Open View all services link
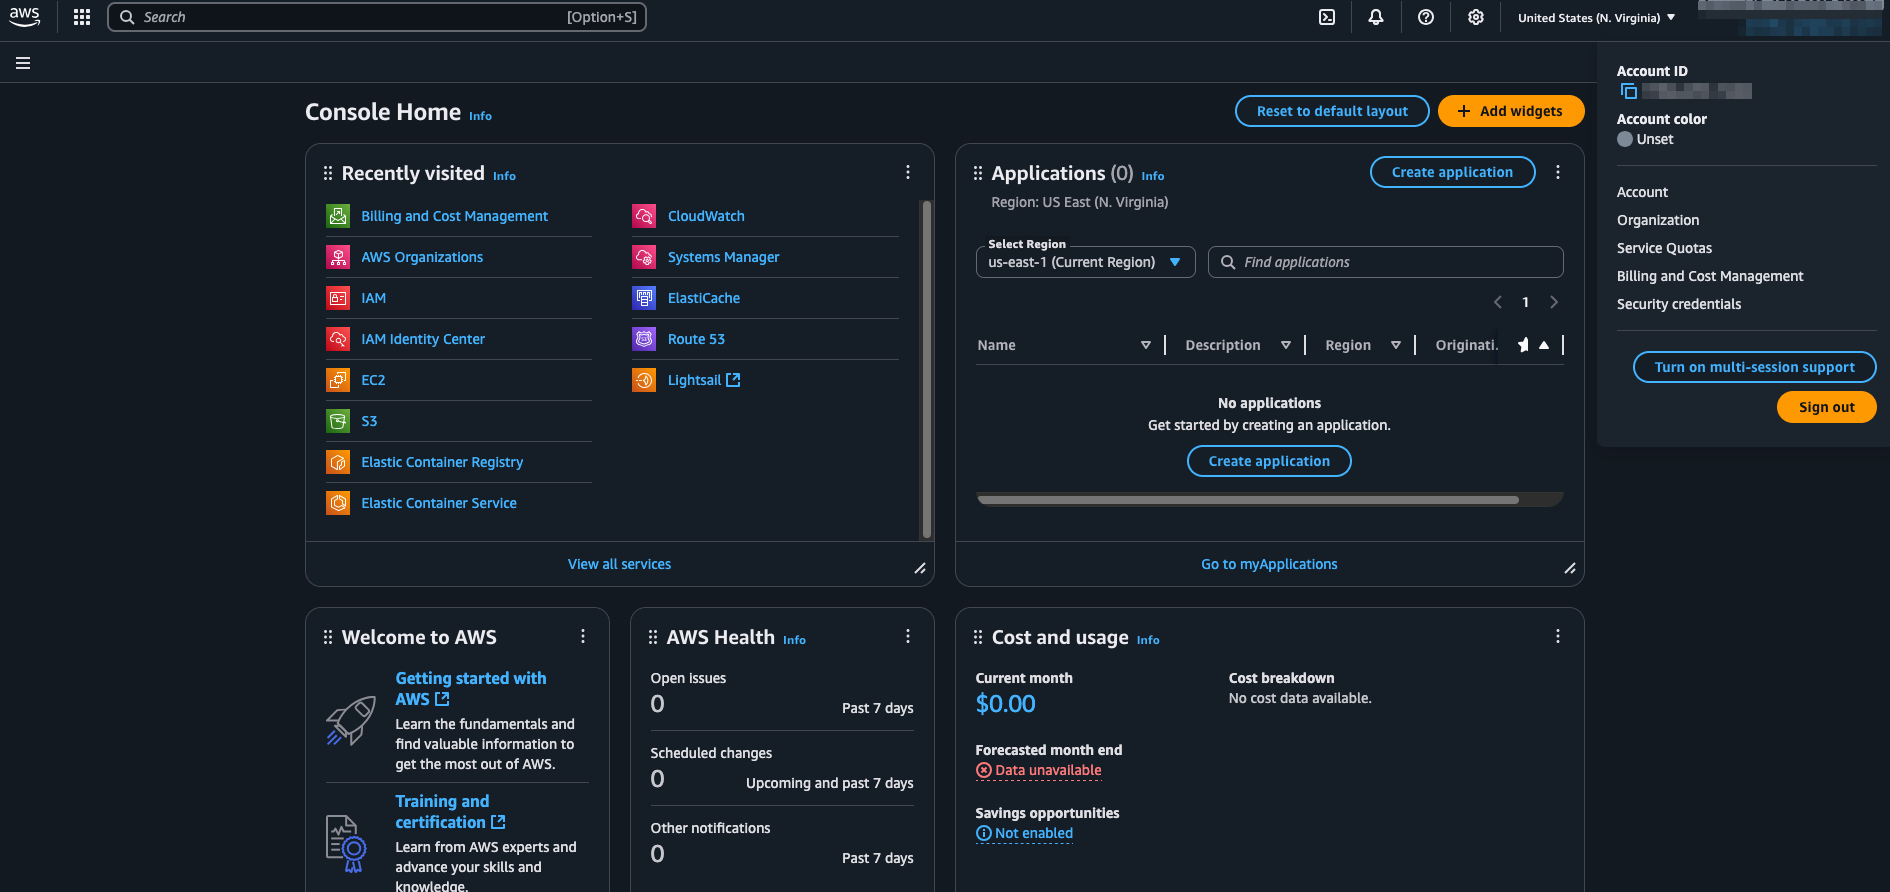The width and height of the screenshot is (1890, 892). 619,564
